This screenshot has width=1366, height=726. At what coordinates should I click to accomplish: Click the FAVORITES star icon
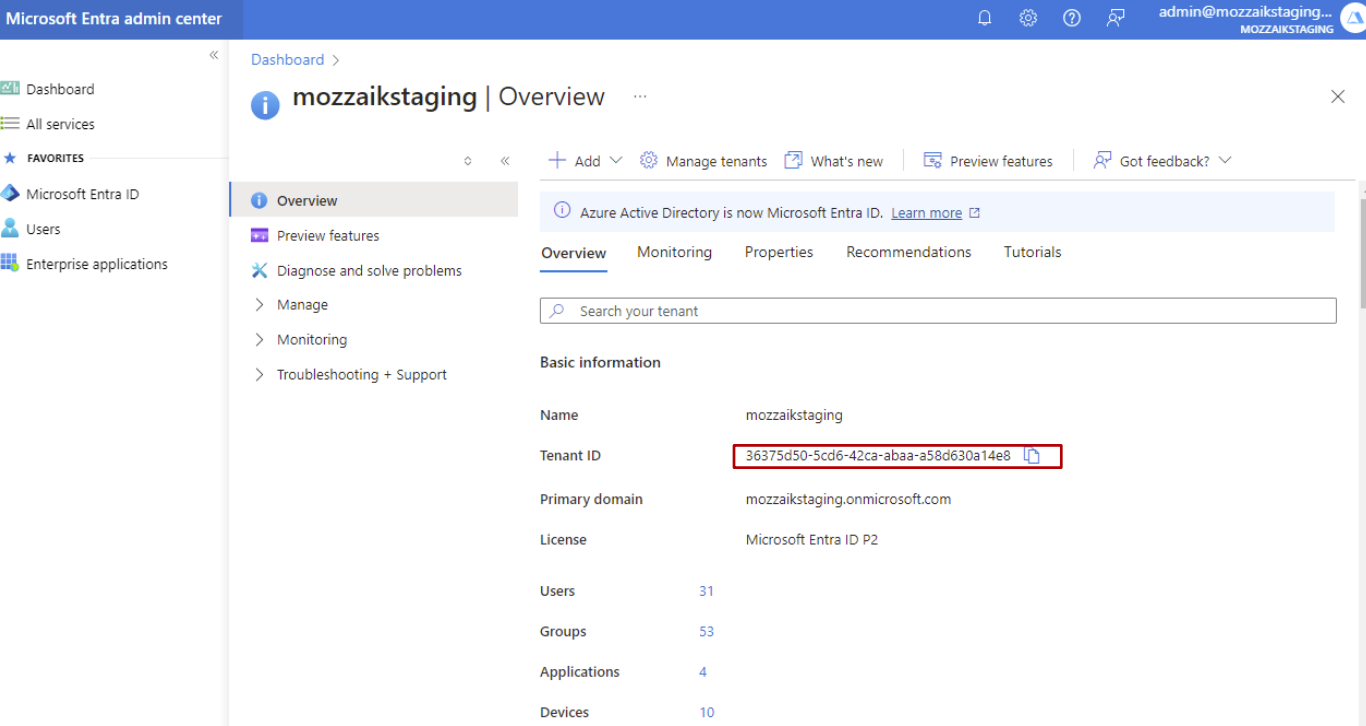click(10, 158)
